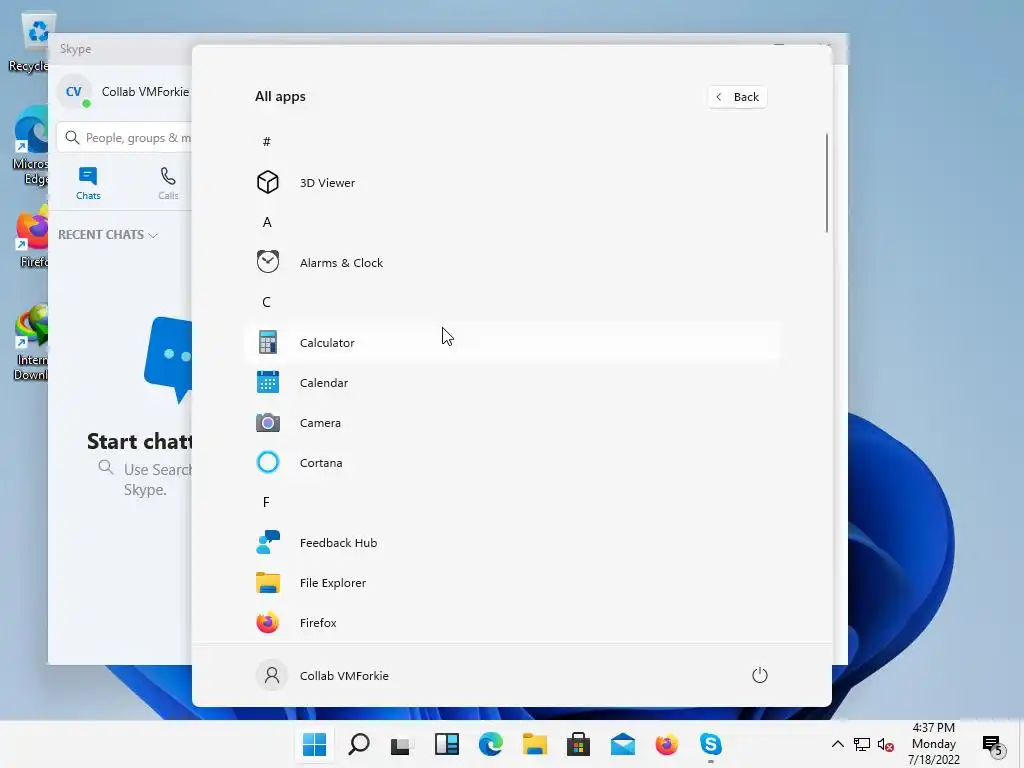1024x768 pixels.
Task: Click the muted volume tray icon
Action: (886, 744)
